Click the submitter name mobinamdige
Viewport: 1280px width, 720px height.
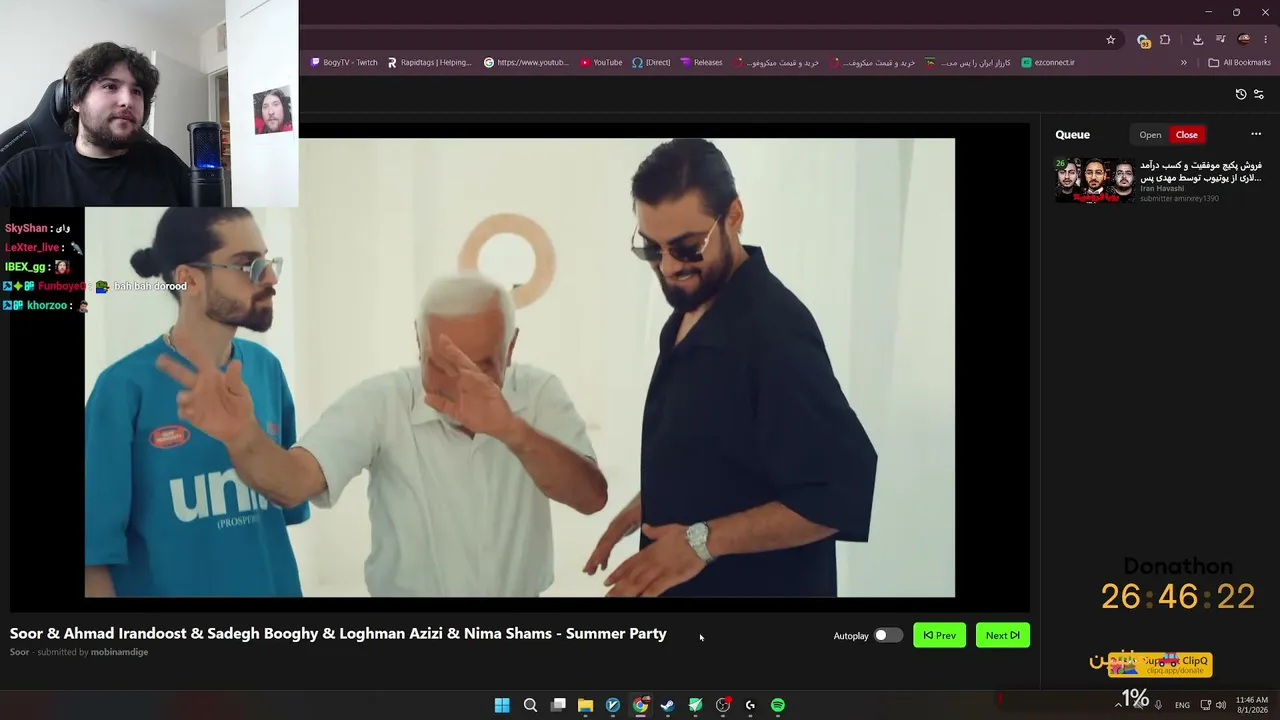click(x=119, y=652)
